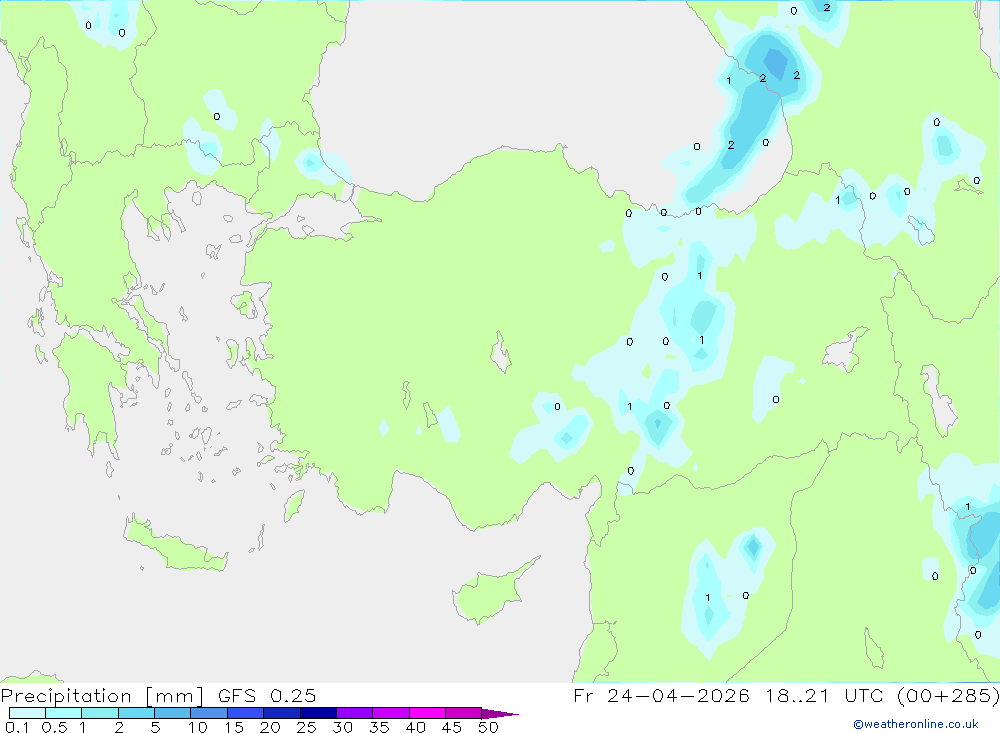Click the '50' legend scale label
This screenshot has height=733, width=1000.
click(x=488, y=727)
